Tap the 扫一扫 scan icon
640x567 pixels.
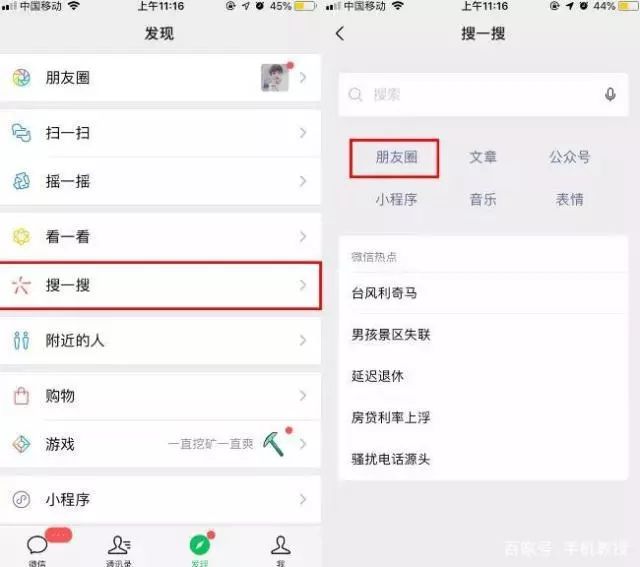point(21,133)
